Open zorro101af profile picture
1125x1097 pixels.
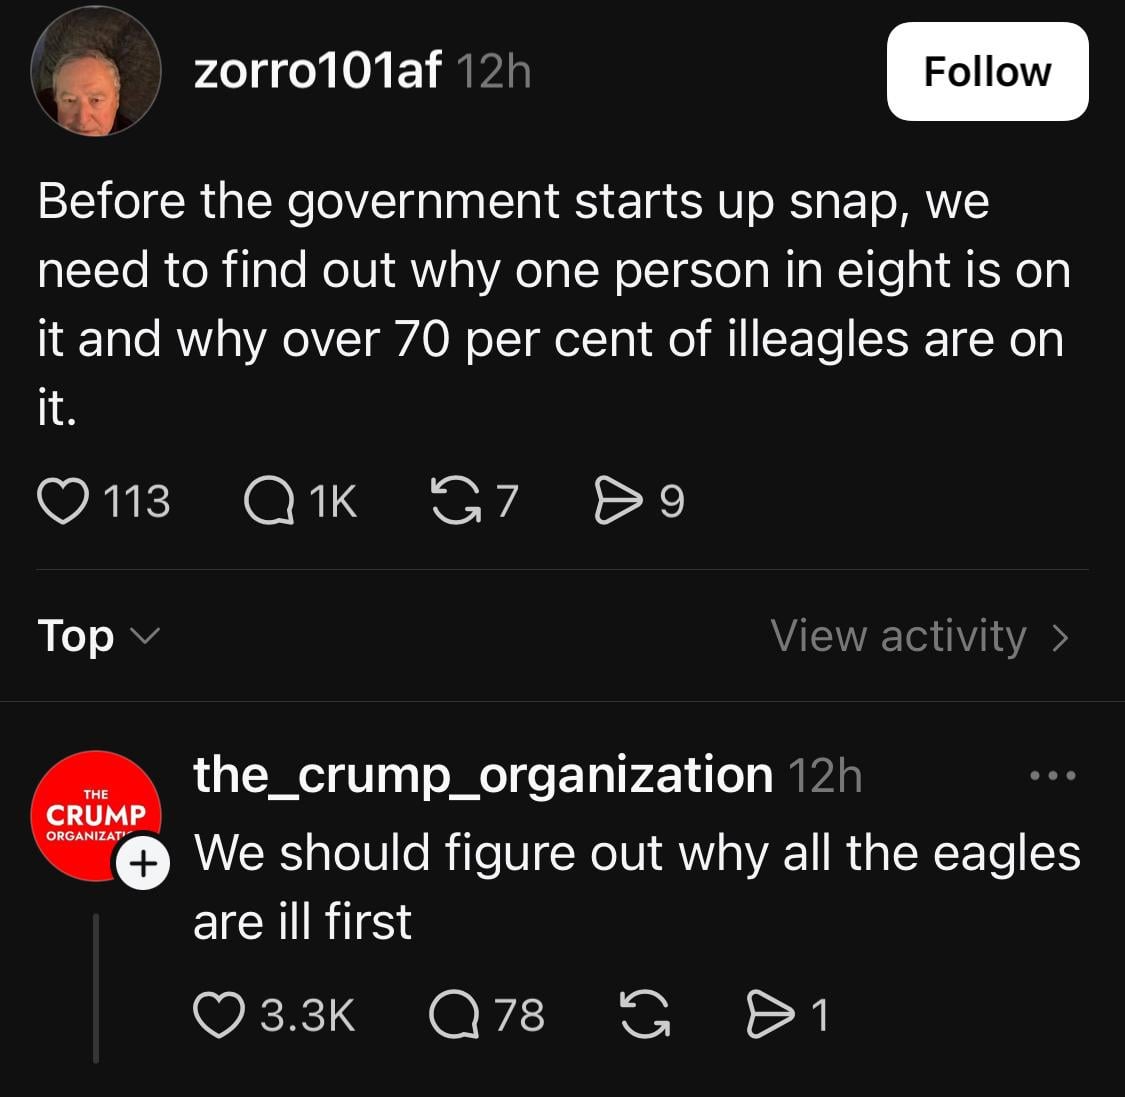96,70
